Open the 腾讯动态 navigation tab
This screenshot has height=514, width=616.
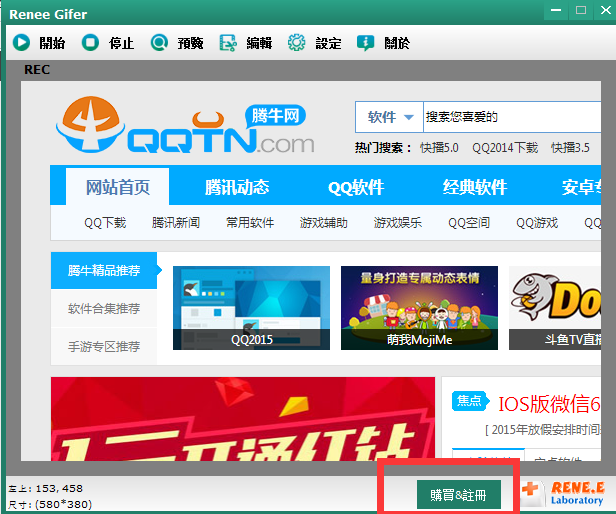coord(237,187)
